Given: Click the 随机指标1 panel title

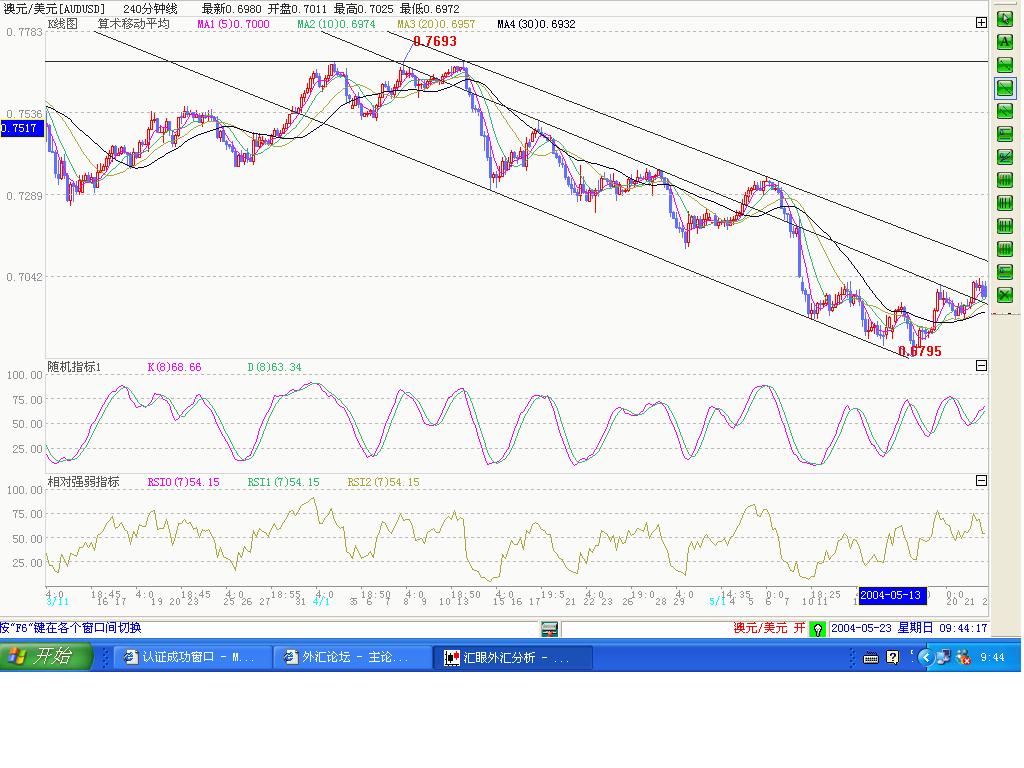Looking at the screenshot, I should [x=74, y=367].
